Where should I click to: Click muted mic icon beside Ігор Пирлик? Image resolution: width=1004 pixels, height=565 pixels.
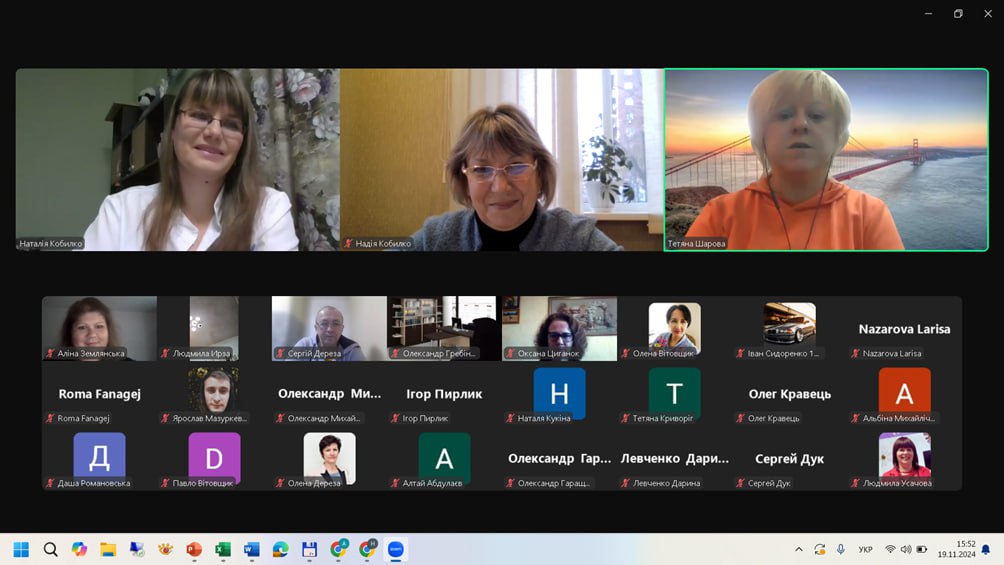395,418
